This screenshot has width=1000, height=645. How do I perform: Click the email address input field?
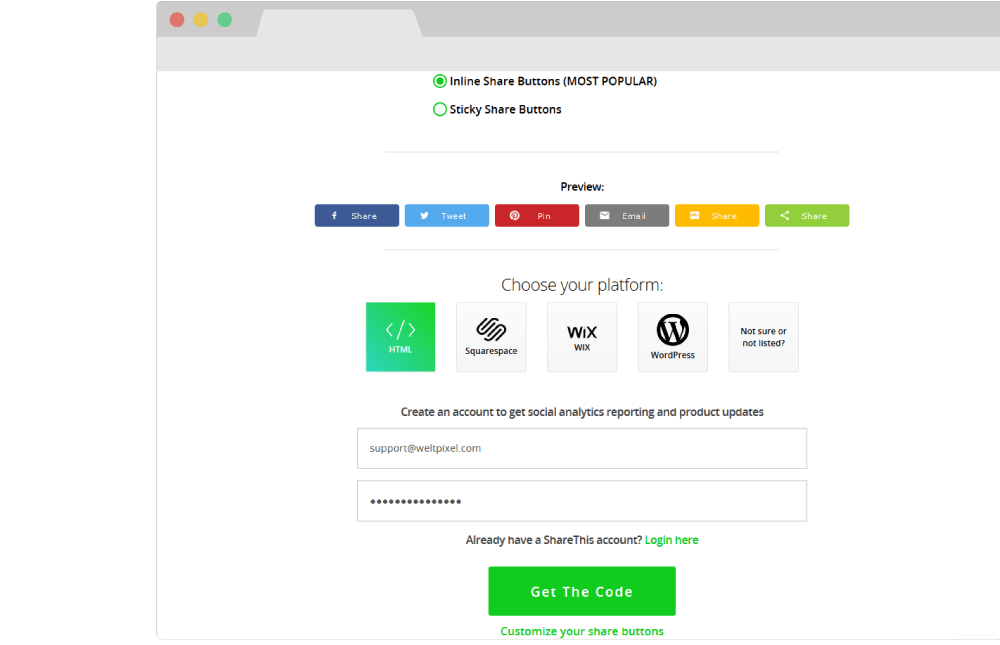[581, 449]
